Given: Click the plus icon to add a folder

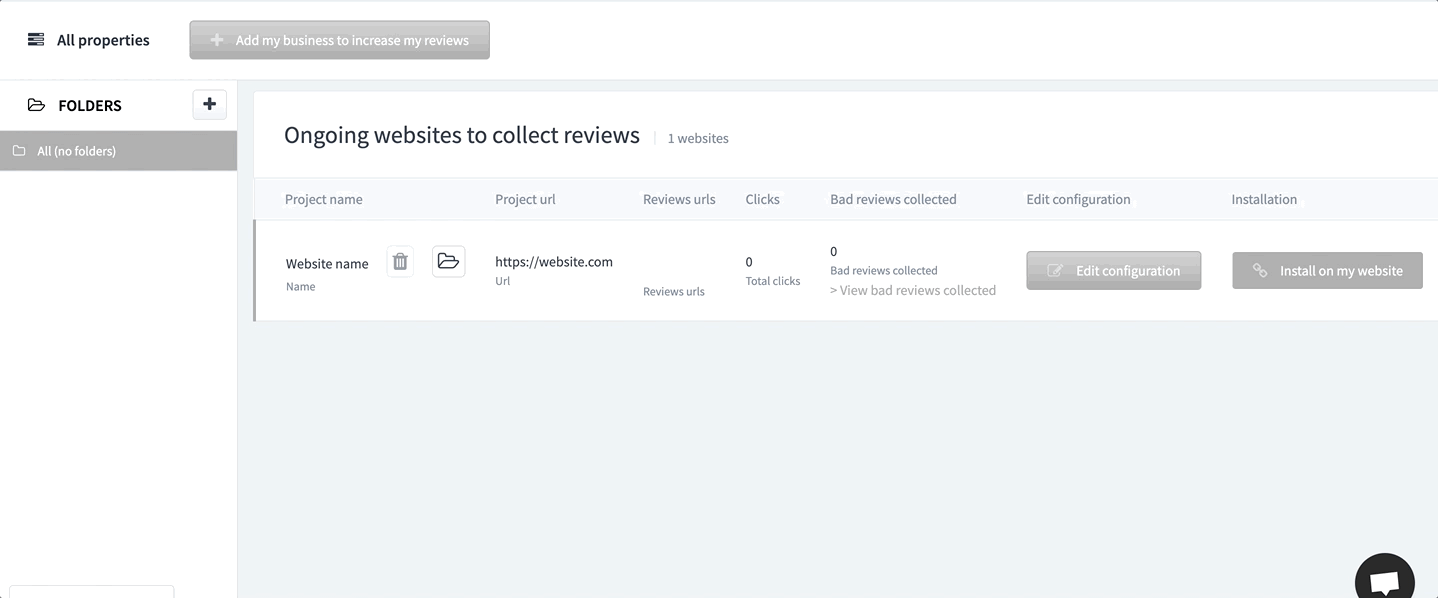Looking at the screenshot, I should click(x=209, y=104).
